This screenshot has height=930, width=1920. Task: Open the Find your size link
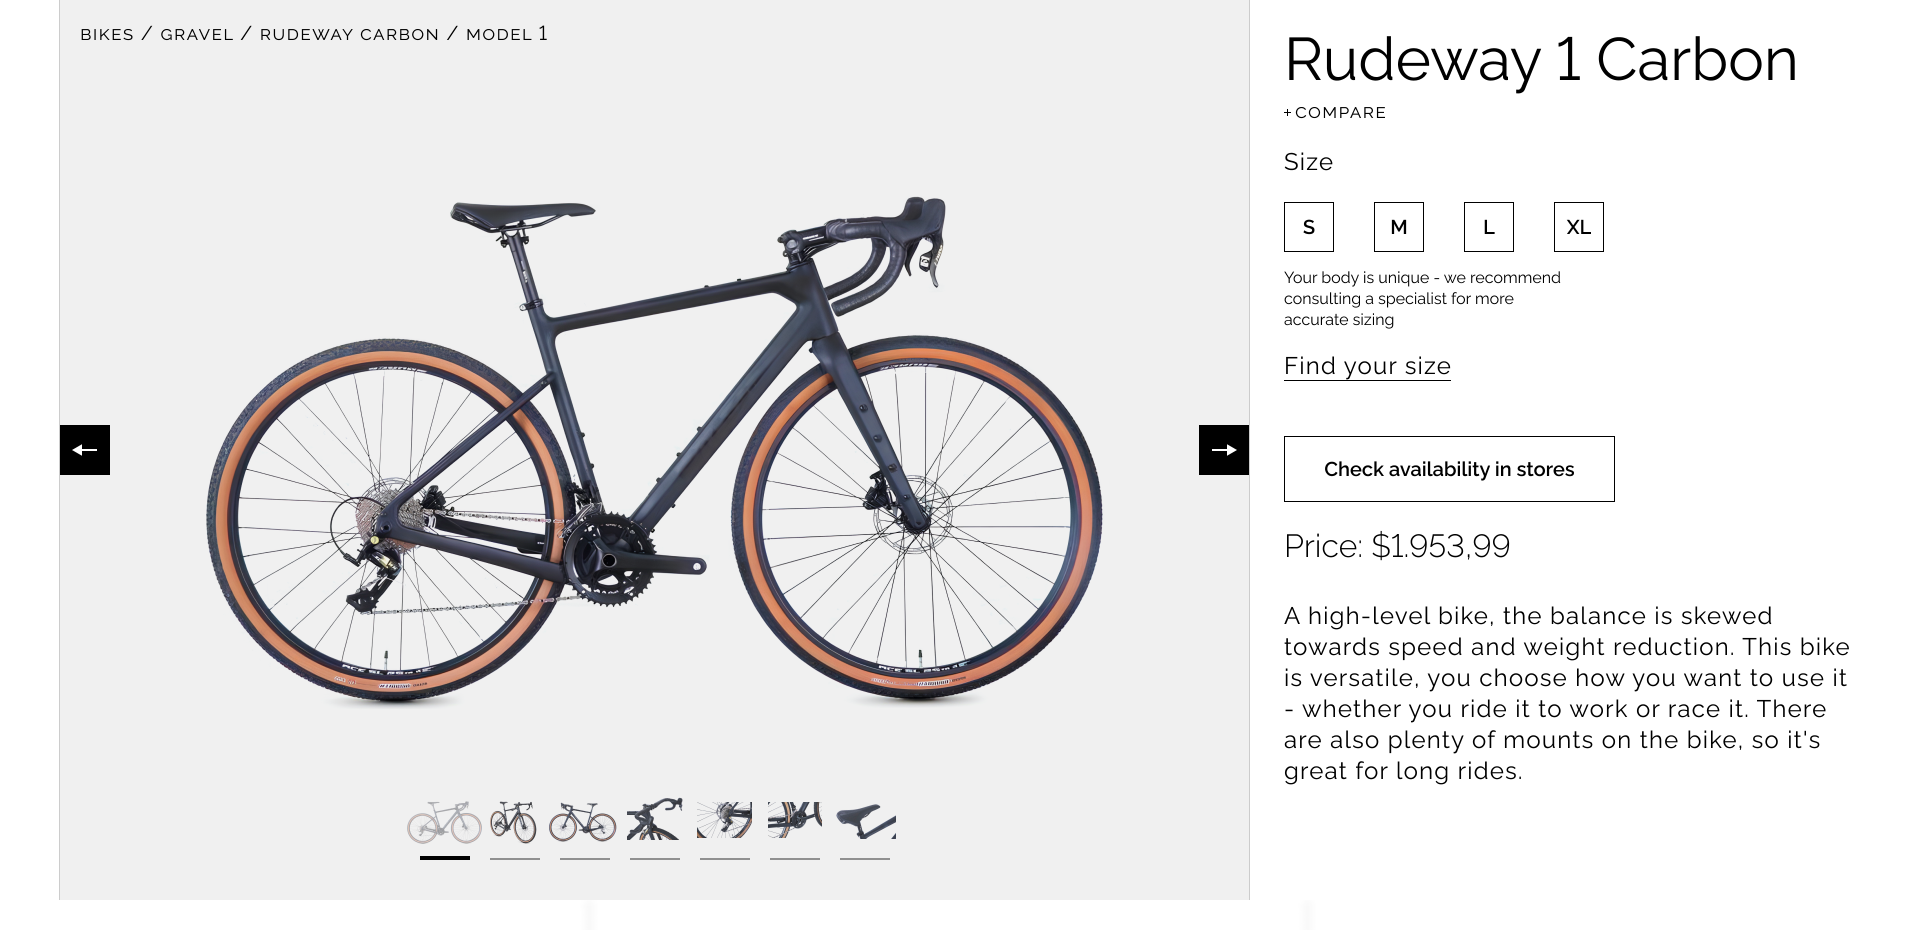pyautogui.click(x=1367, y=366)
